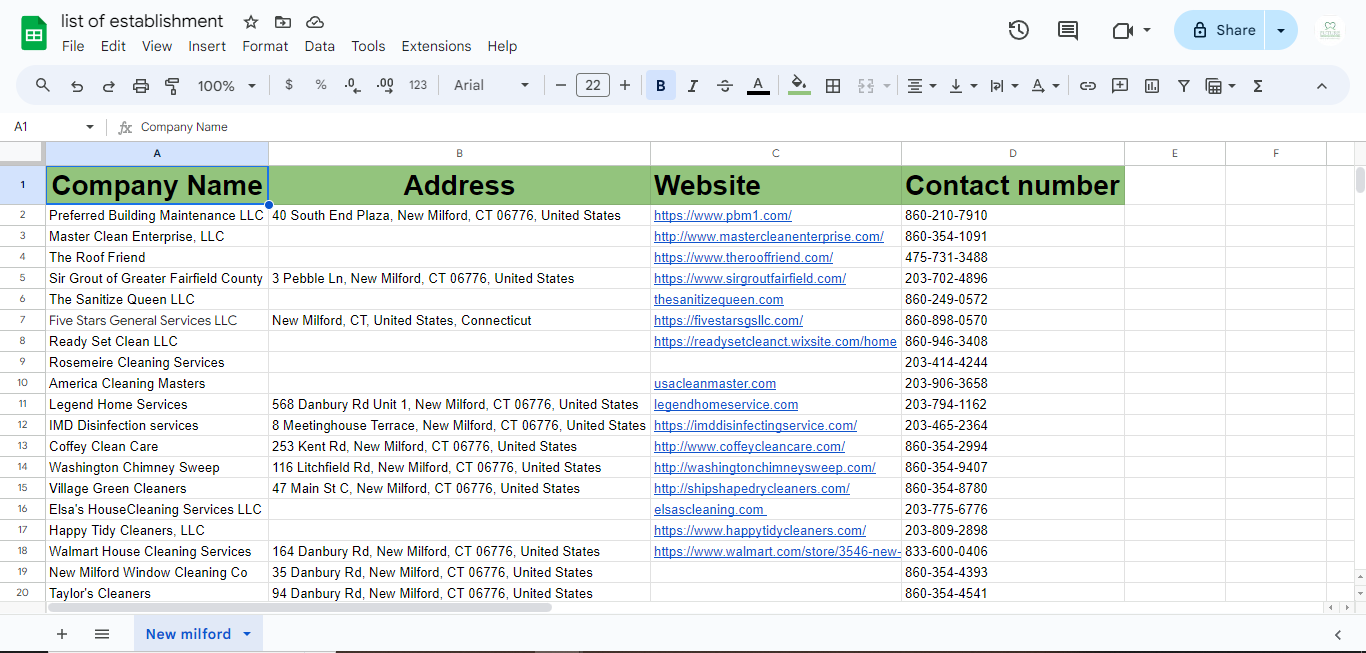Screen dimensions: 1366x653
Task: Open version history clock icon
Action: [1018, 30]
